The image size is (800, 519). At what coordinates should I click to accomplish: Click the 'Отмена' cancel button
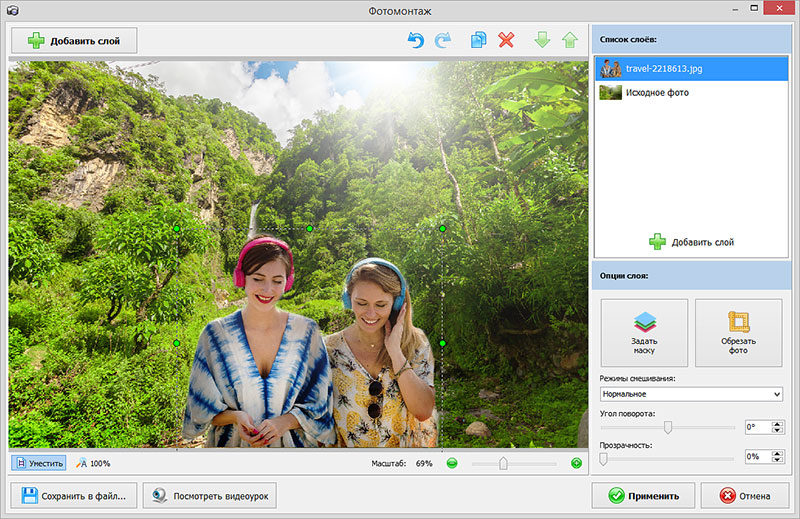(745, 496)
